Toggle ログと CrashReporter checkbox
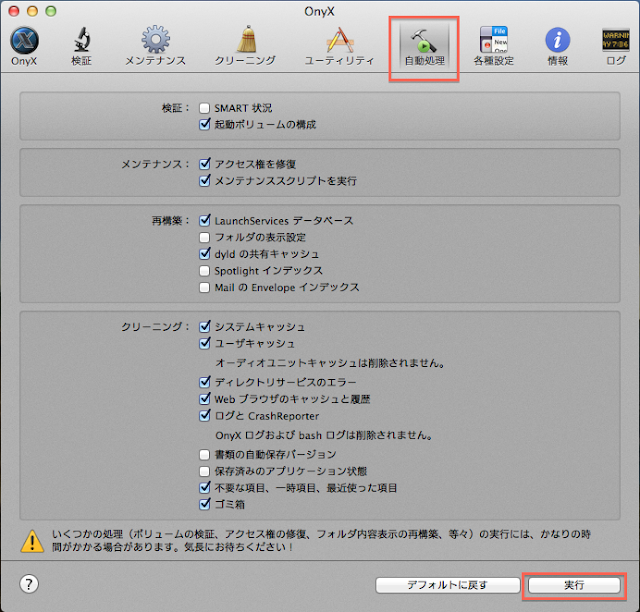The image size is (640, 612). [x=204, y=416]
